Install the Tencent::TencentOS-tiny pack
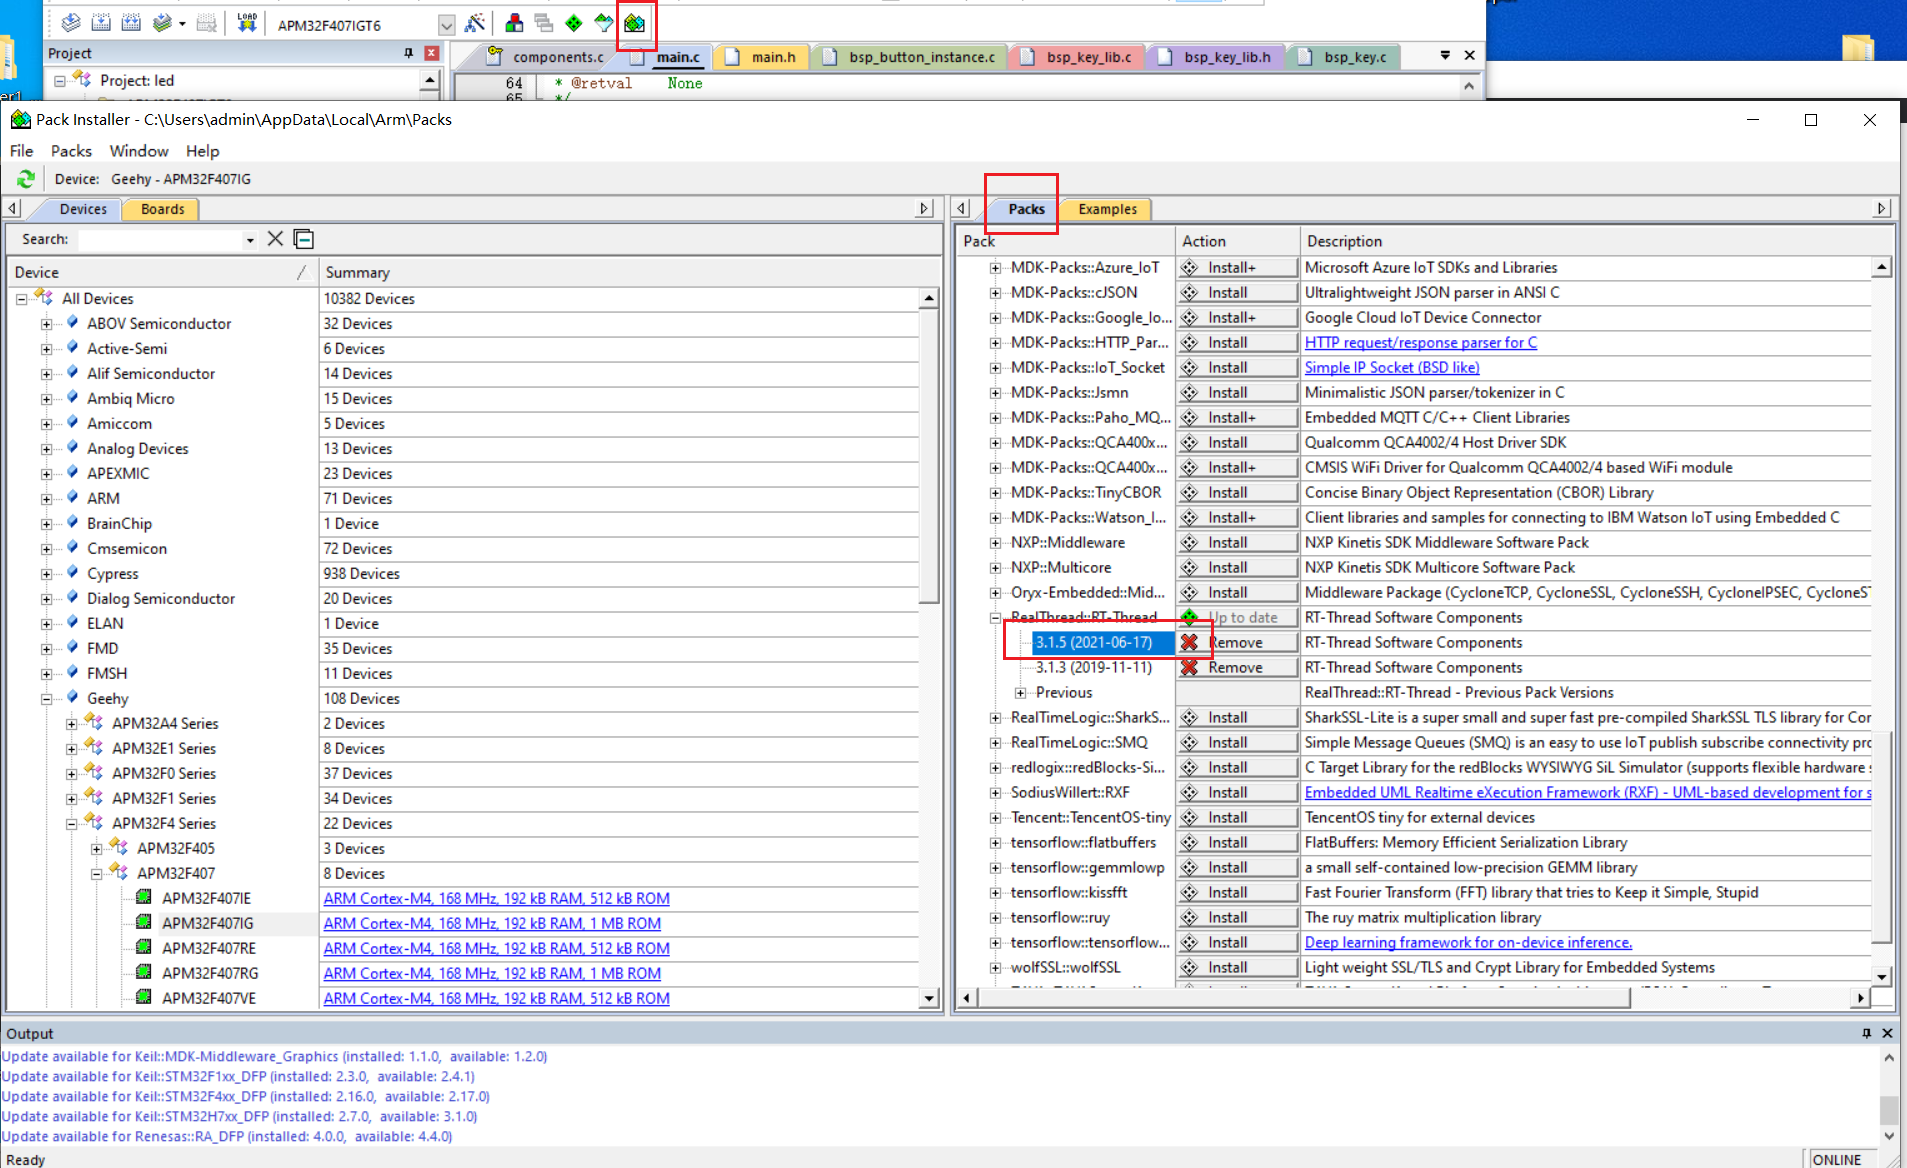 1237,818
